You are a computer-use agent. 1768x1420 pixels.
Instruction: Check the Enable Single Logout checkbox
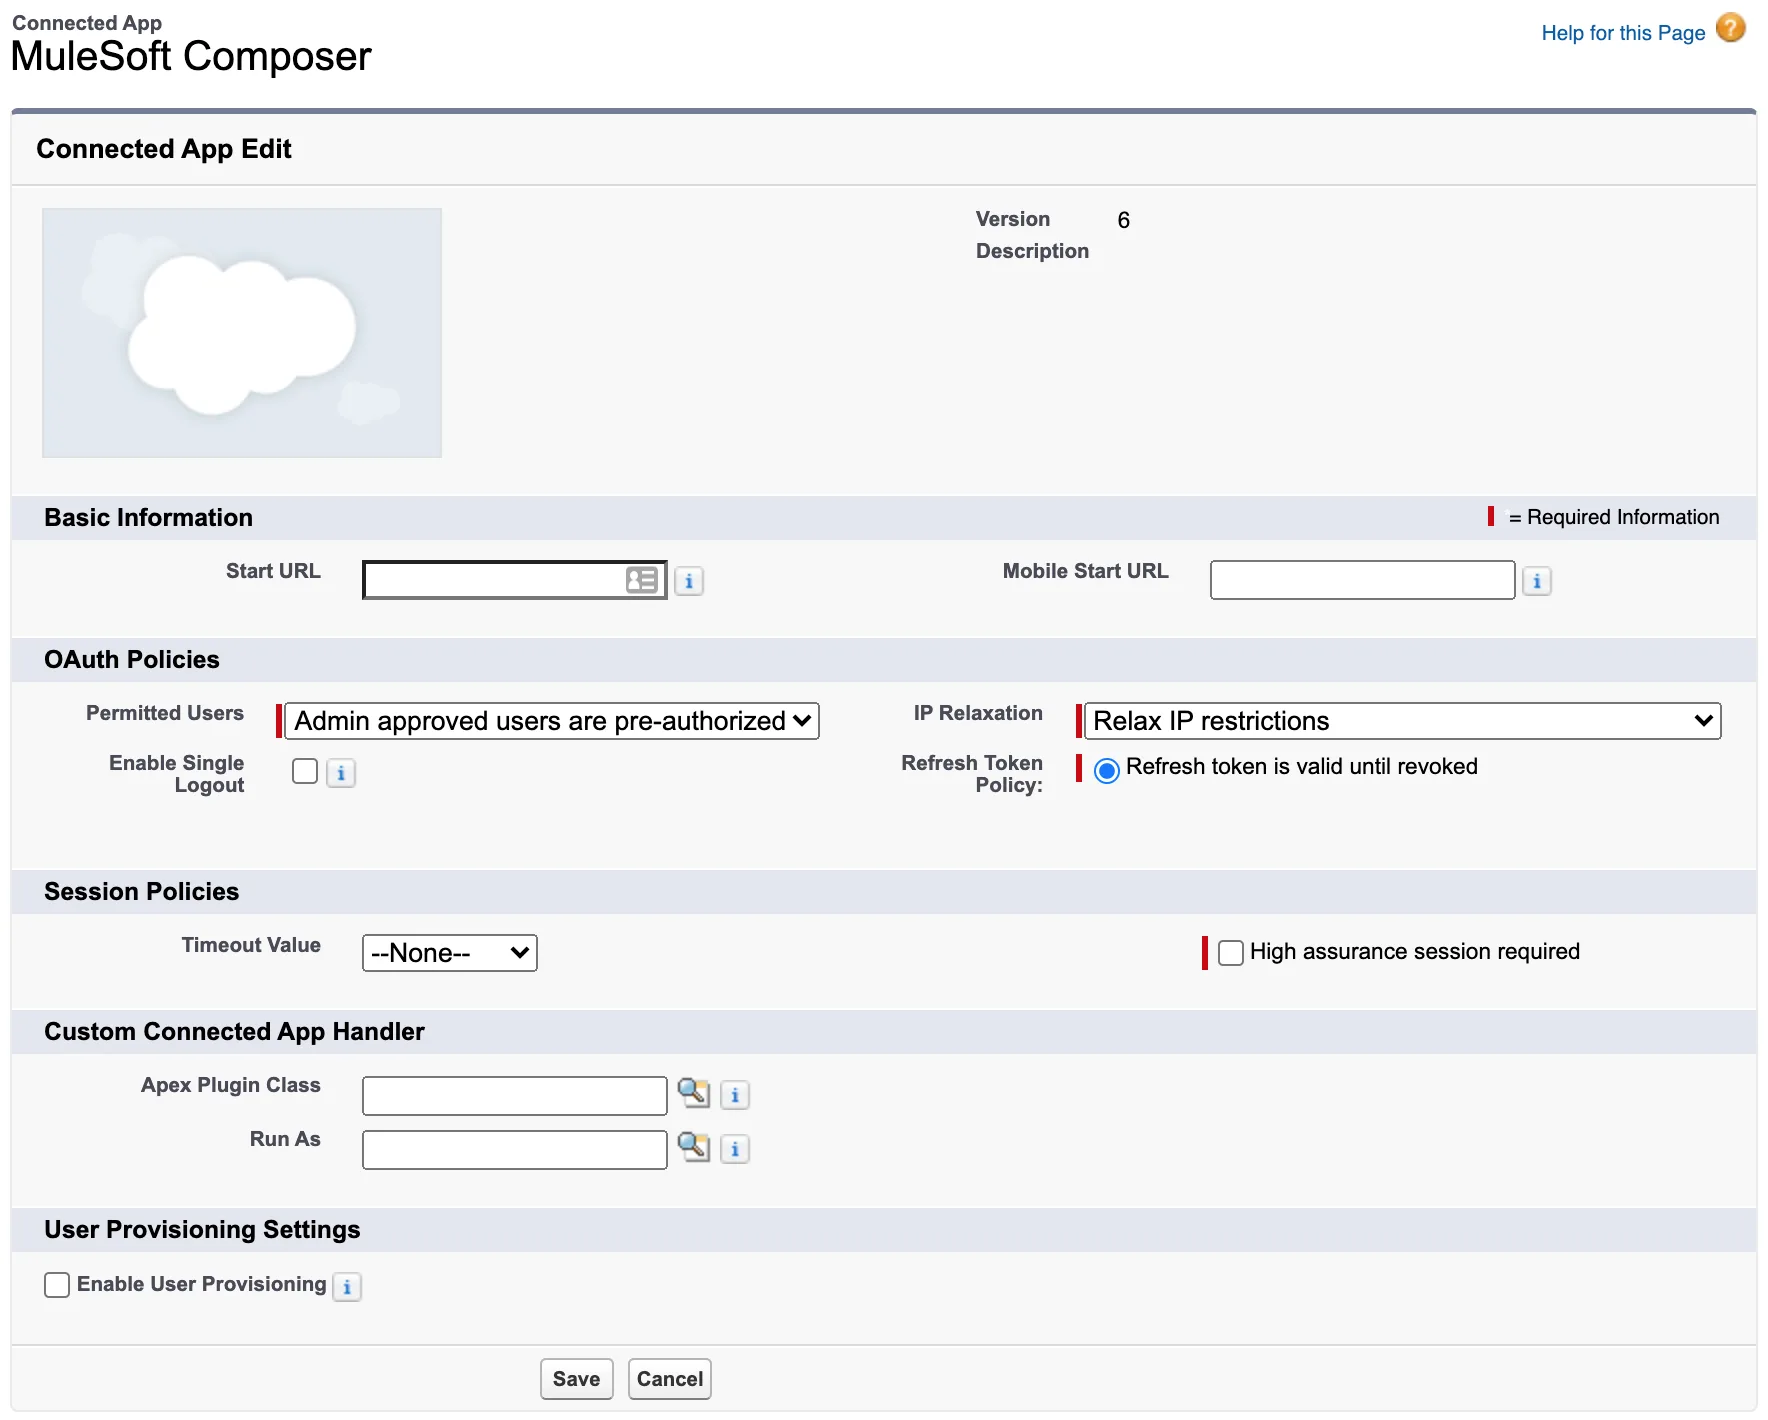point(305,771)
